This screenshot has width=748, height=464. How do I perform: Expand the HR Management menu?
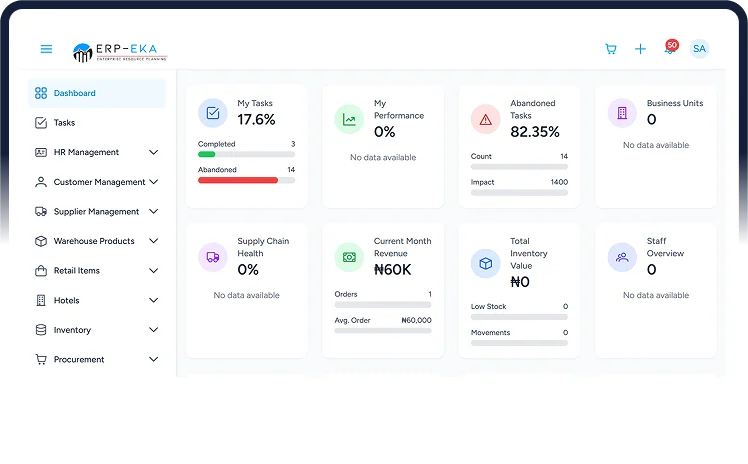click(x=153, y=152)
